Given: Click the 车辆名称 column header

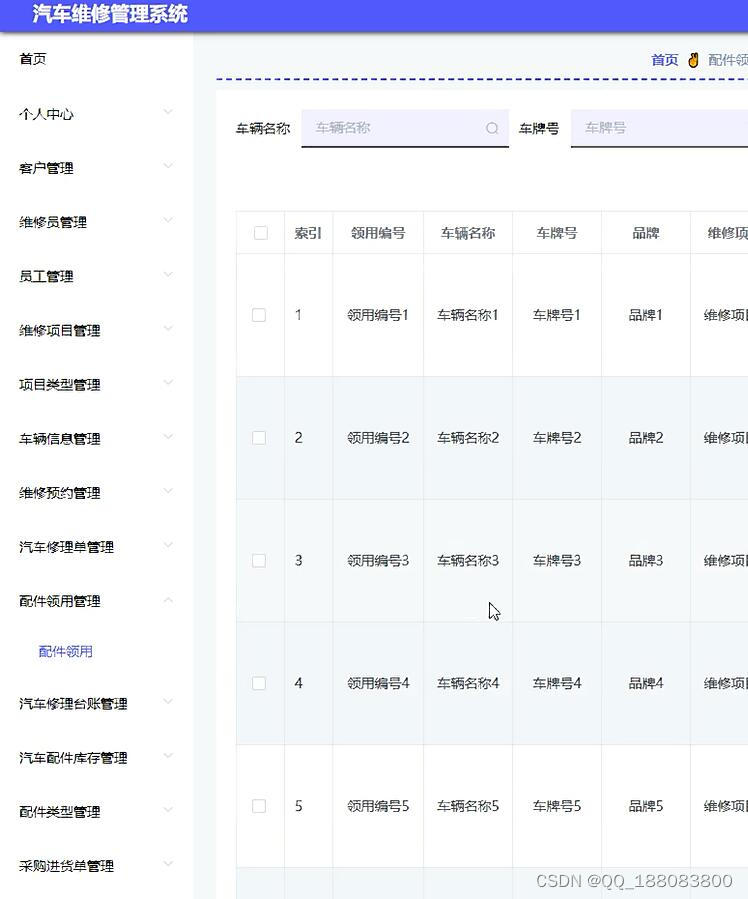Looking at the screenshot, I should [468, 233].
